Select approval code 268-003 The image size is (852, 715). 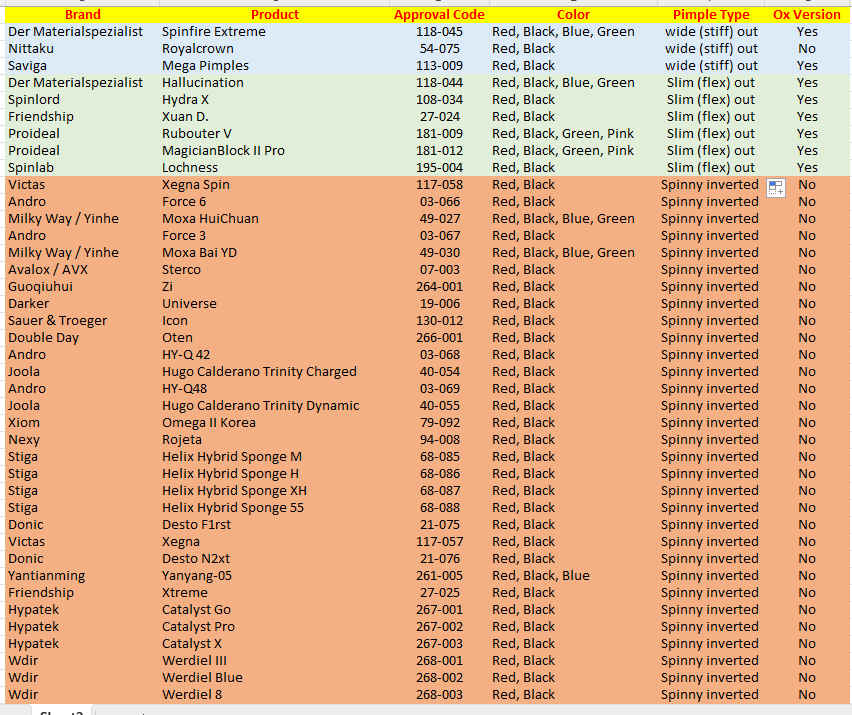click(x=439, y=694)
